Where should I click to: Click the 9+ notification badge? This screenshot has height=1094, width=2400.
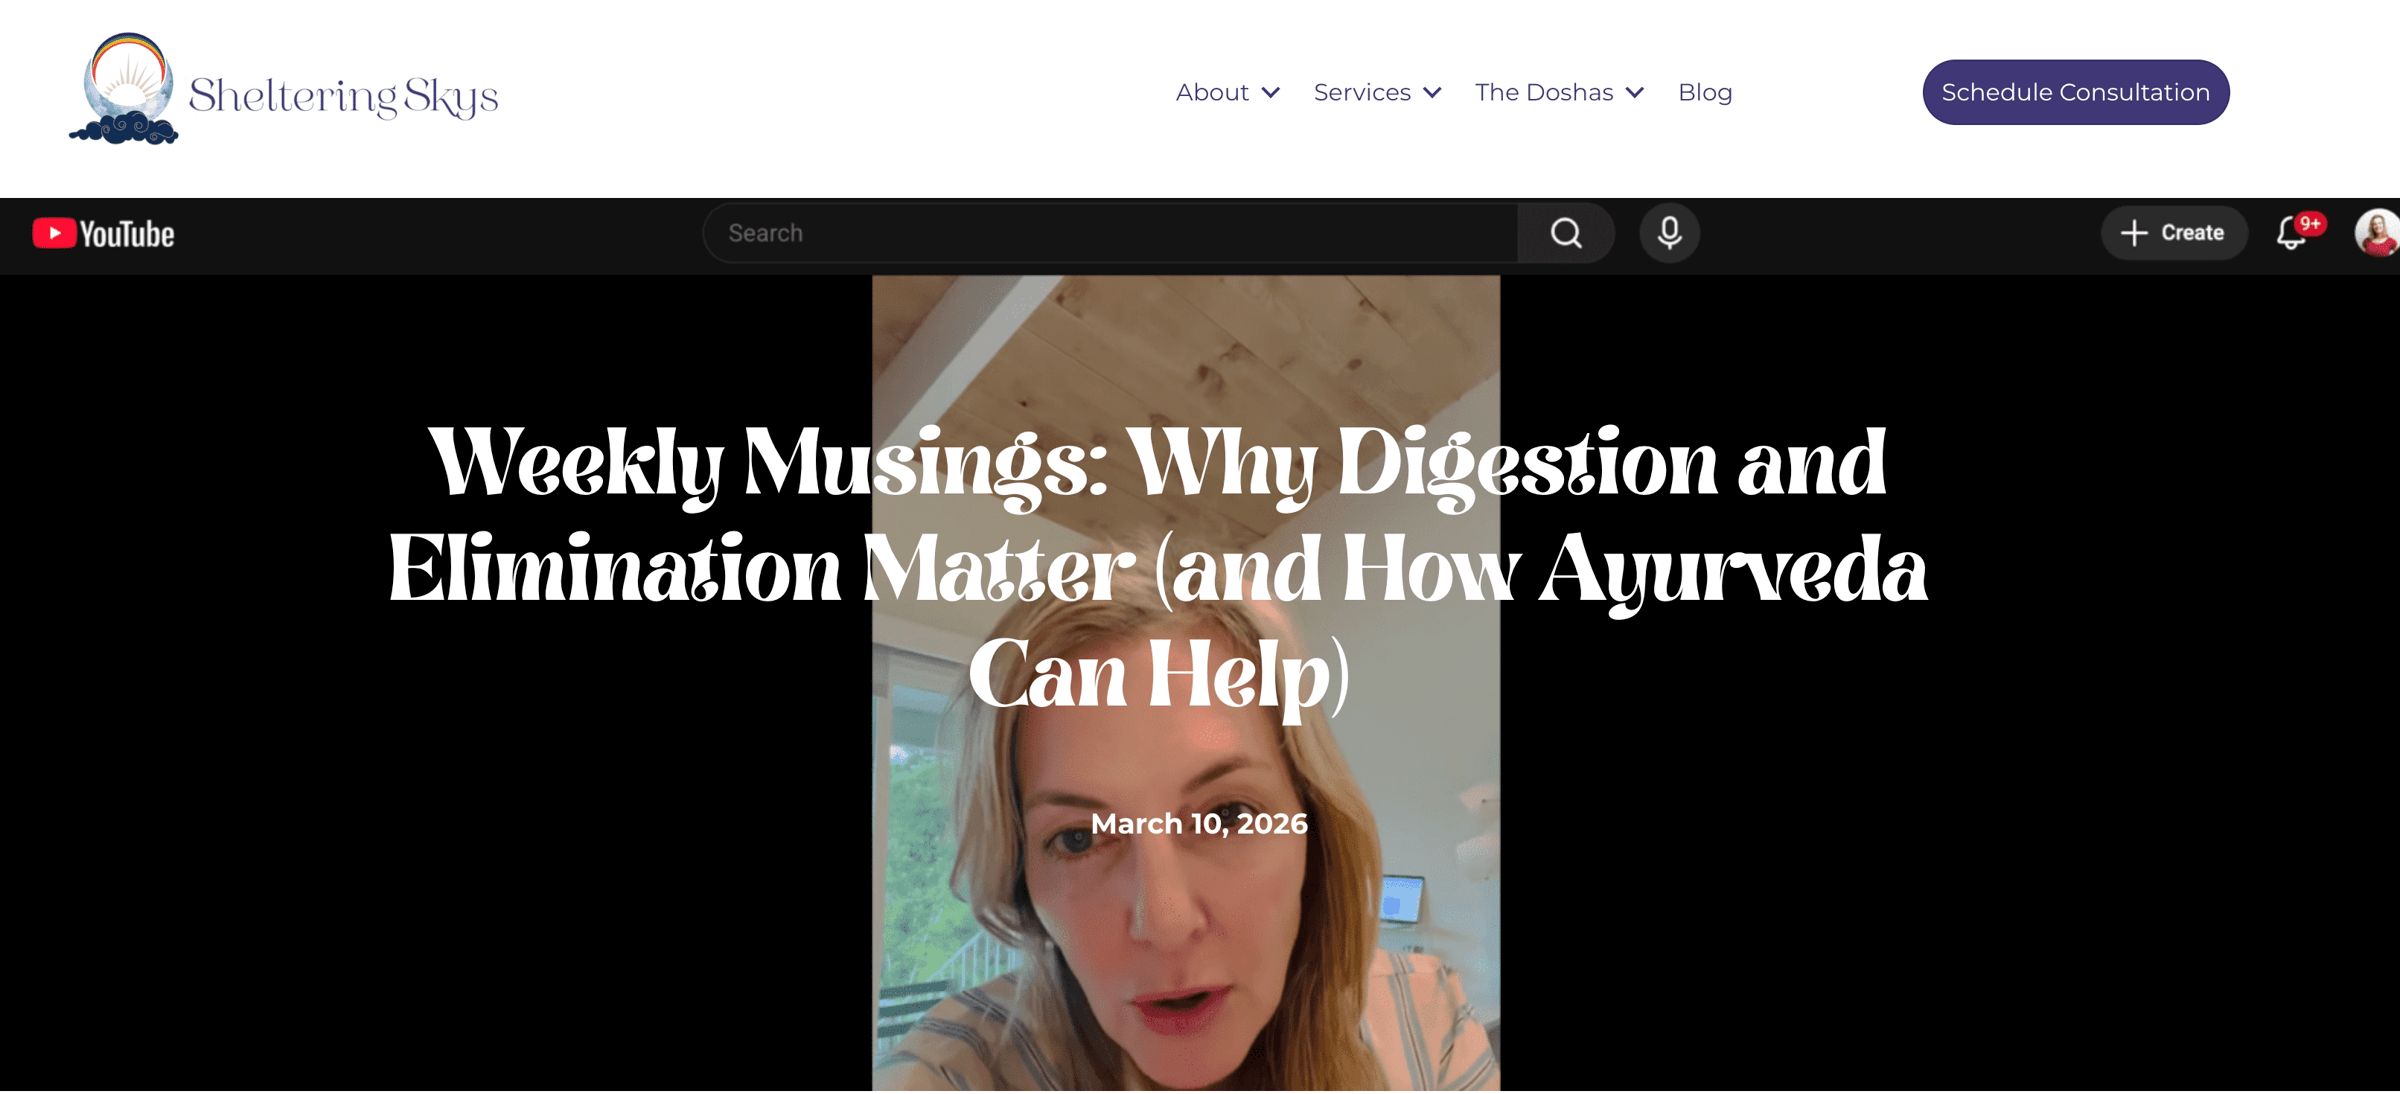2311,222
